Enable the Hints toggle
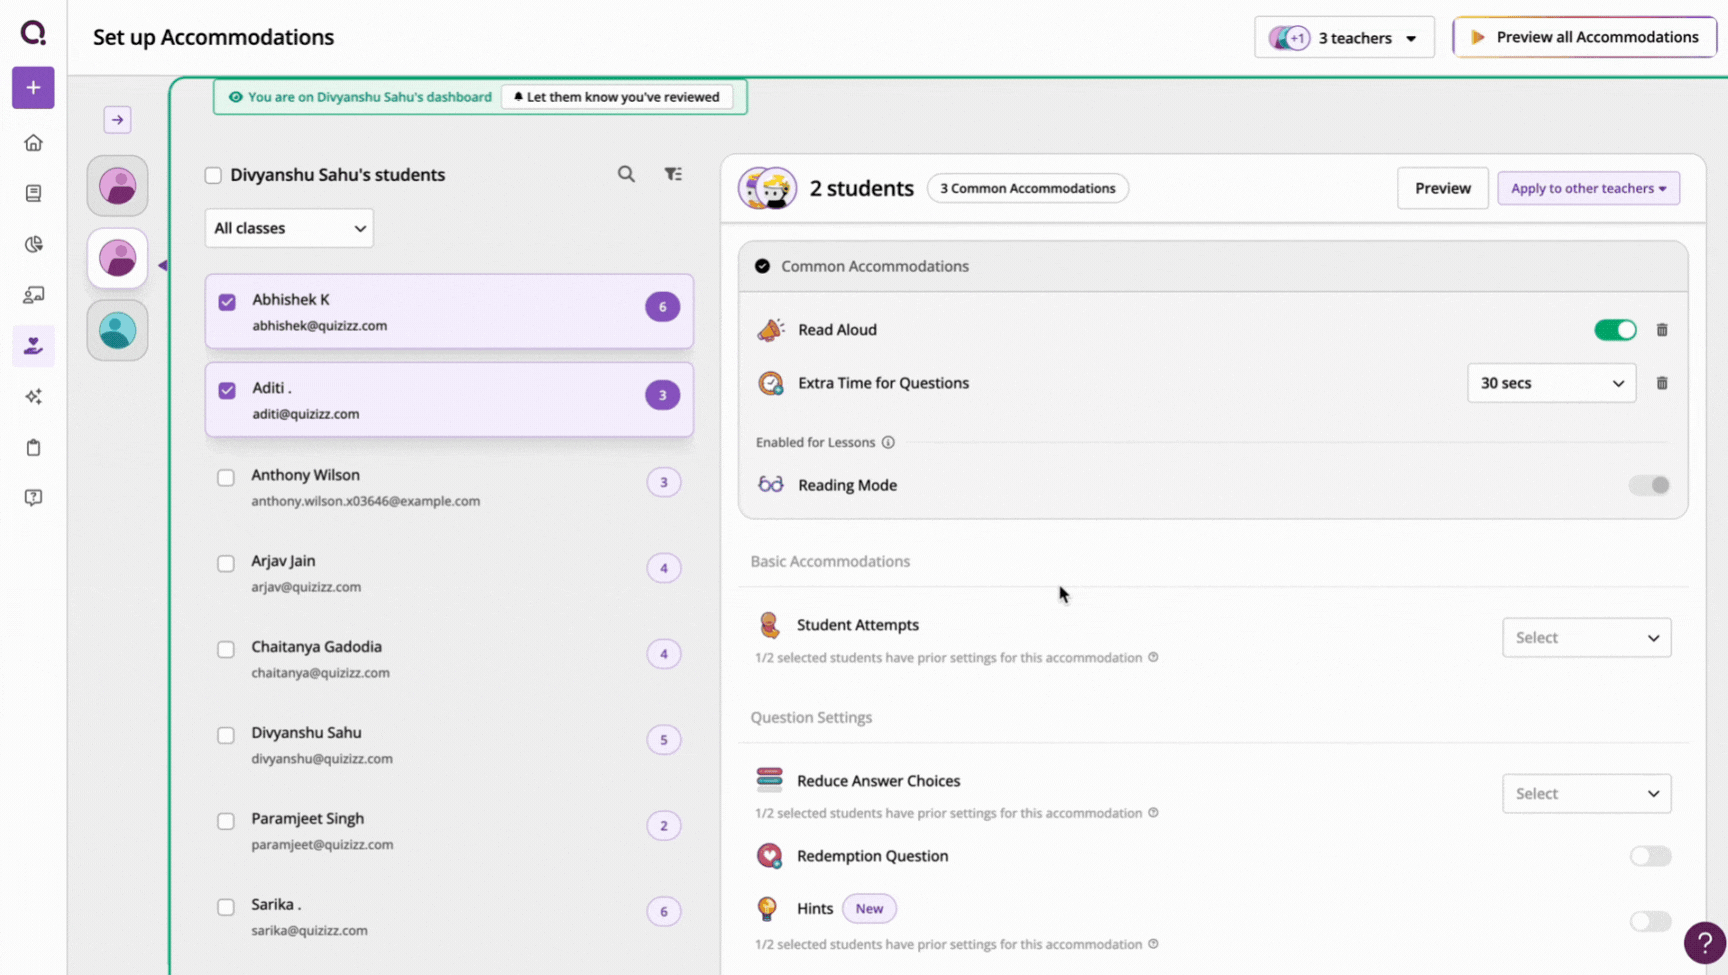Screen dimensions: 1728x975 (x=1650, y=921)
